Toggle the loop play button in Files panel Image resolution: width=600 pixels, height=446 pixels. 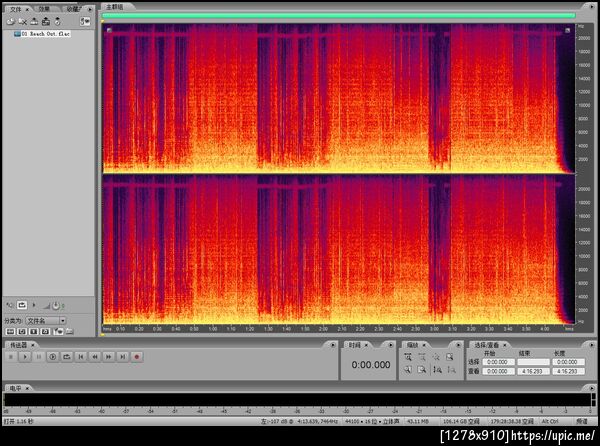tap(22, 305)
